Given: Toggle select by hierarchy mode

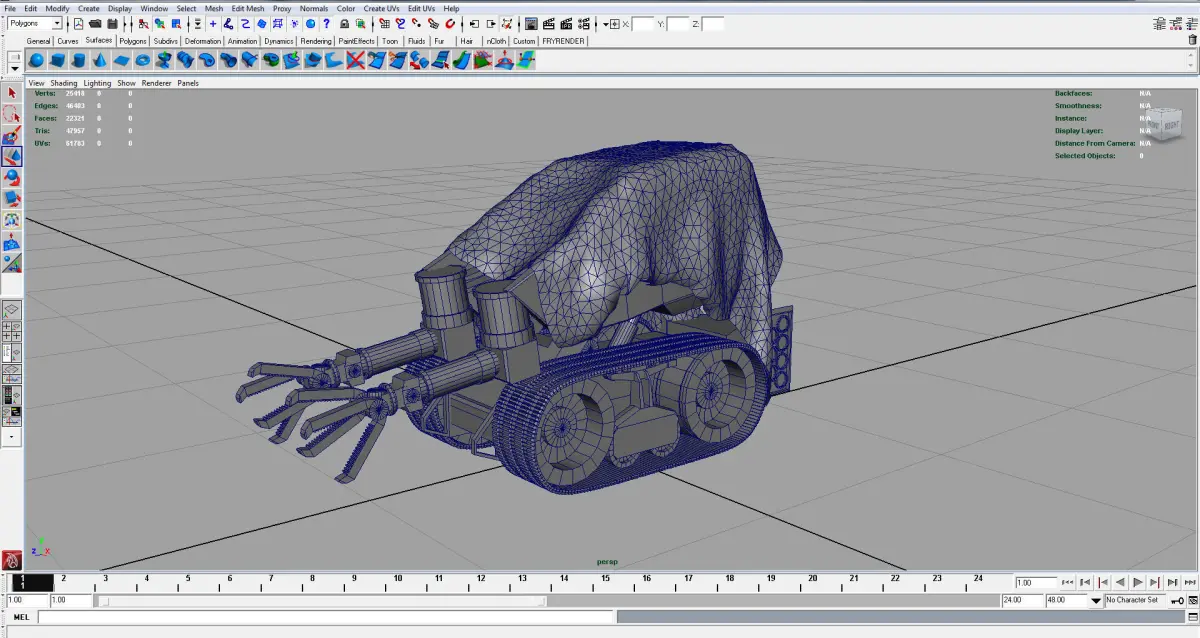Looking at the screenshot, I should 143,23.
